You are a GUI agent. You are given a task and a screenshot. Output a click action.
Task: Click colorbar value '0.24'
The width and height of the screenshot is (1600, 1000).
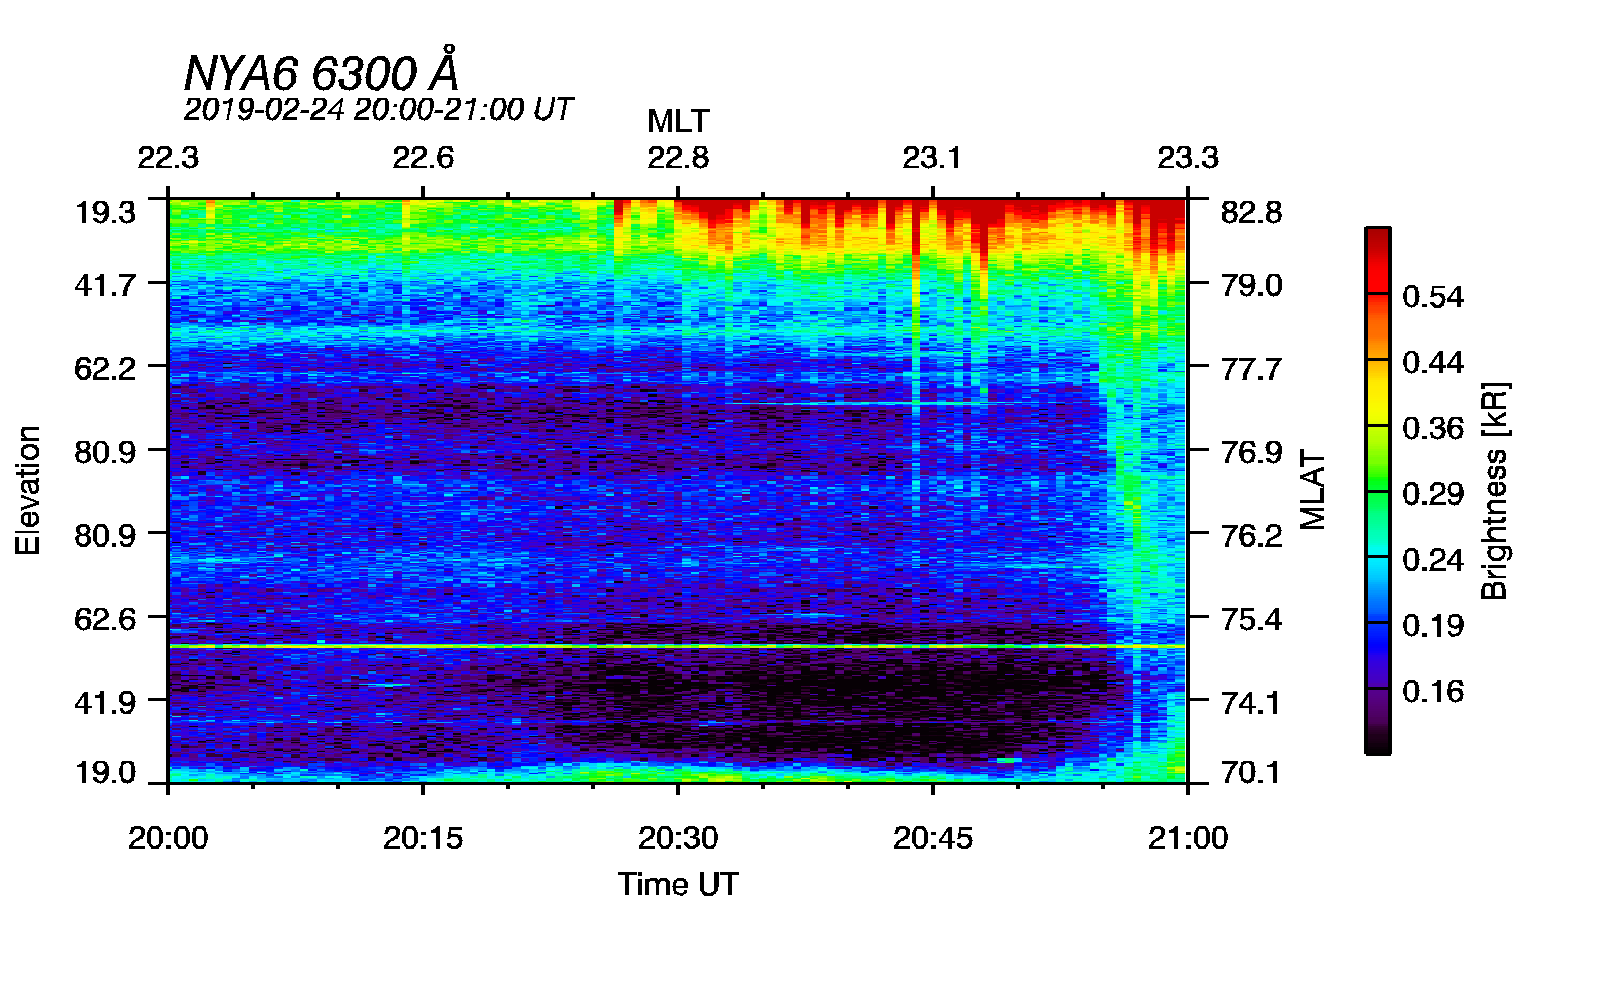tap(1433, 560)
